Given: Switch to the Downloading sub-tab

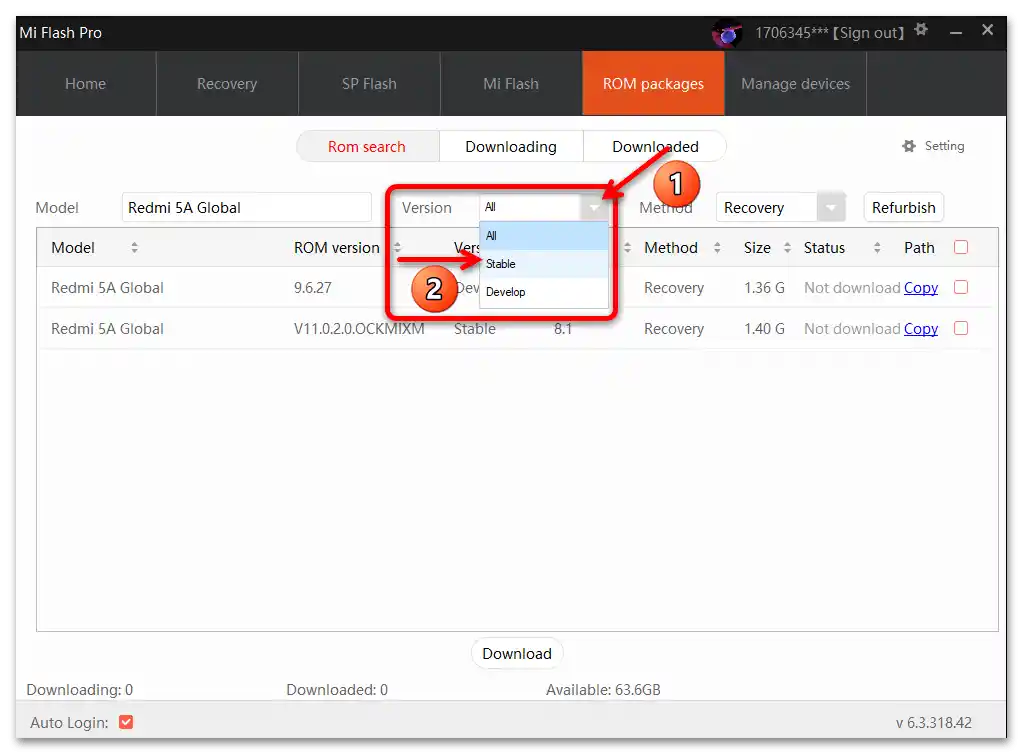Looking at the screenshot, I should [x=511, y=146].
